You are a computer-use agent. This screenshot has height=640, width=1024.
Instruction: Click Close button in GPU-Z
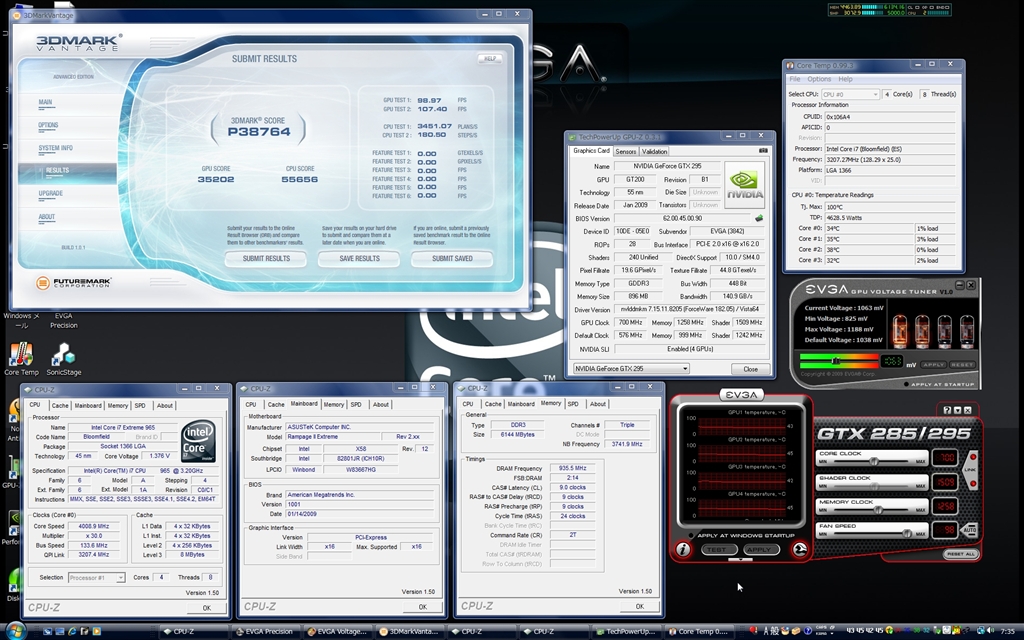[x=750, y=369]
